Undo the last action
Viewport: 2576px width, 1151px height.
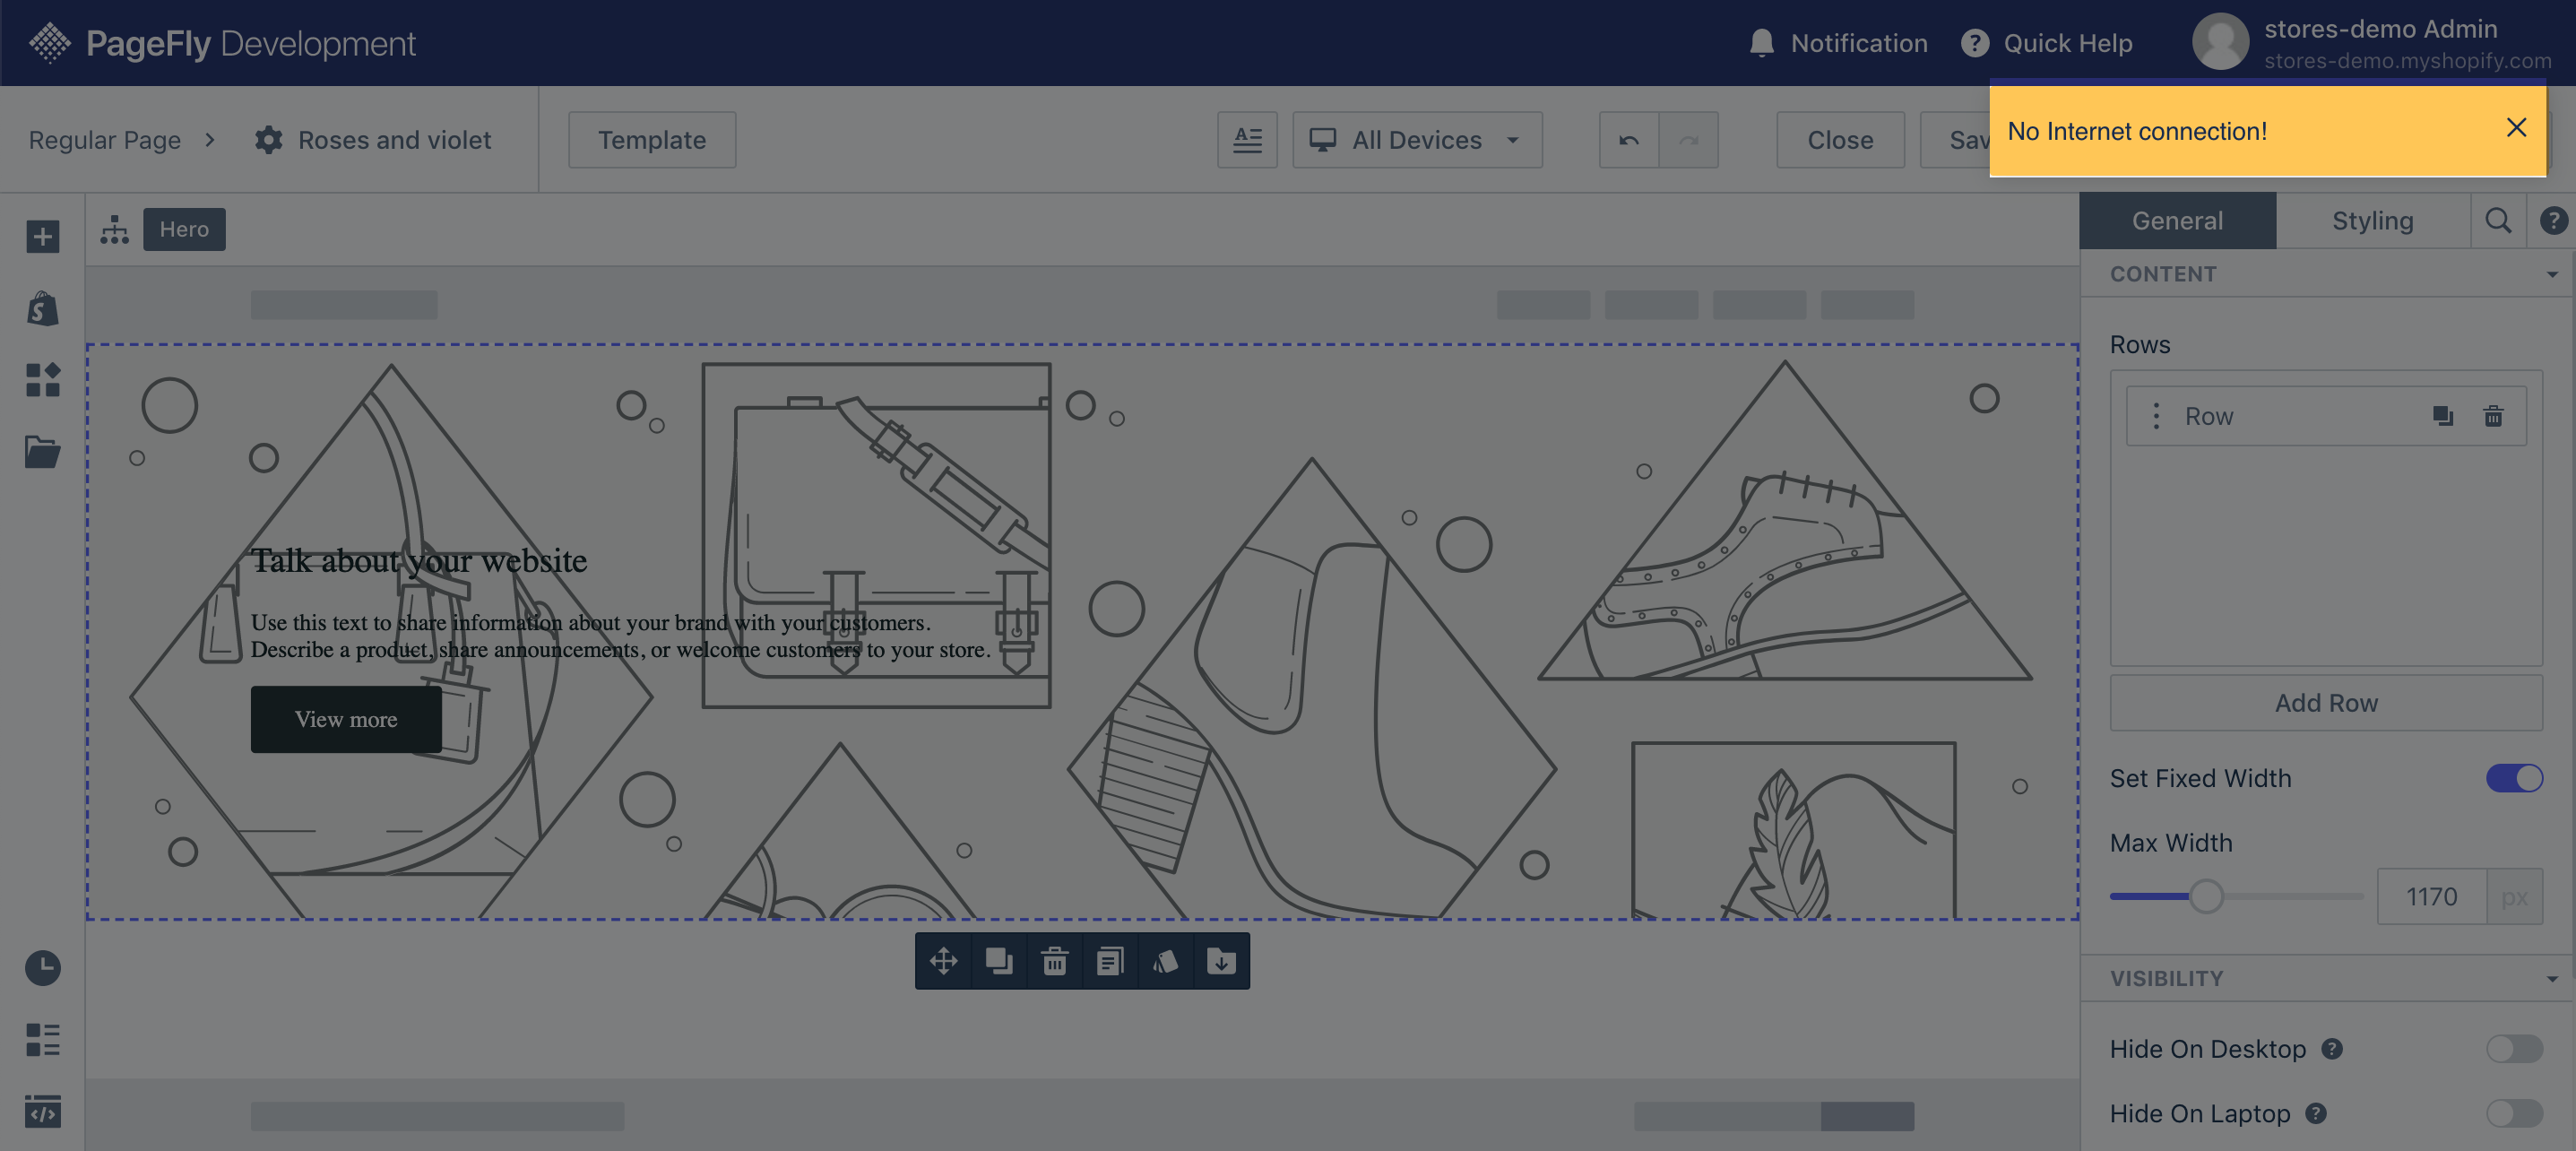point(1629,140)
